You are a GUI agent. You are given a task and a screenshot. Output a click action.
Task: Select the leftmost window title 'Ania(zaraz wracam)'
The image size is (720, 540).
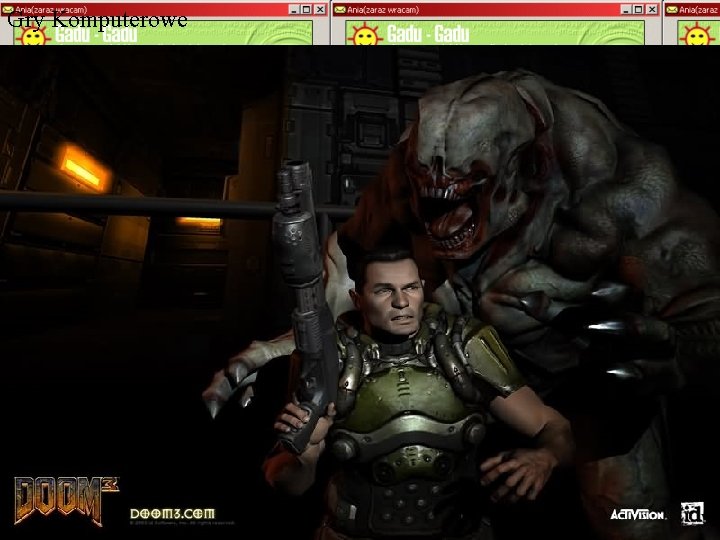click(x=51, y=10)
